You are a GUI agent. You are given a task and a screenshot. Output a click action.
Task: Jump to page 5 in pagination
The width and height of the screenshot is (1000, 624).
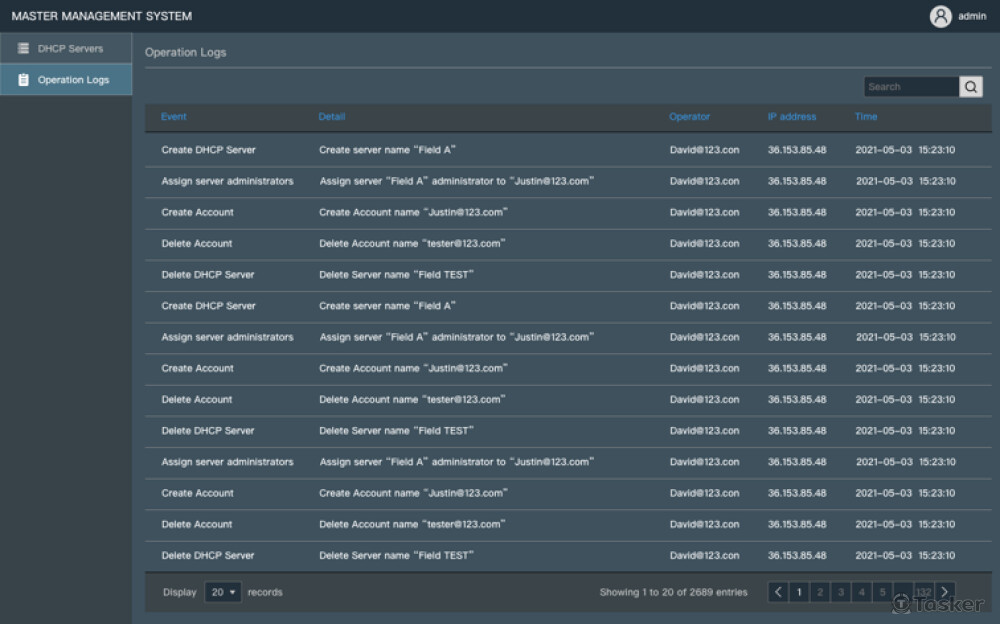pyautogui.click(x=882, y=592)
